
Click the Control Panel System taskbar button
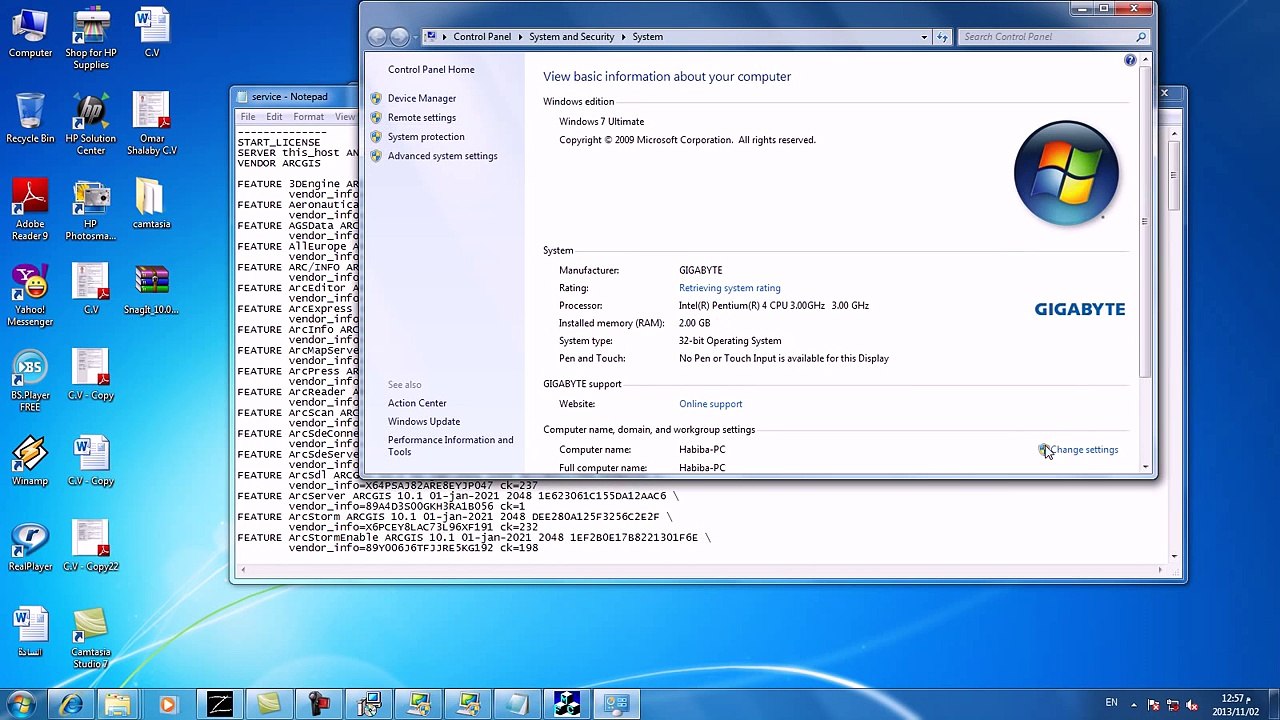(x=617, y=705)
